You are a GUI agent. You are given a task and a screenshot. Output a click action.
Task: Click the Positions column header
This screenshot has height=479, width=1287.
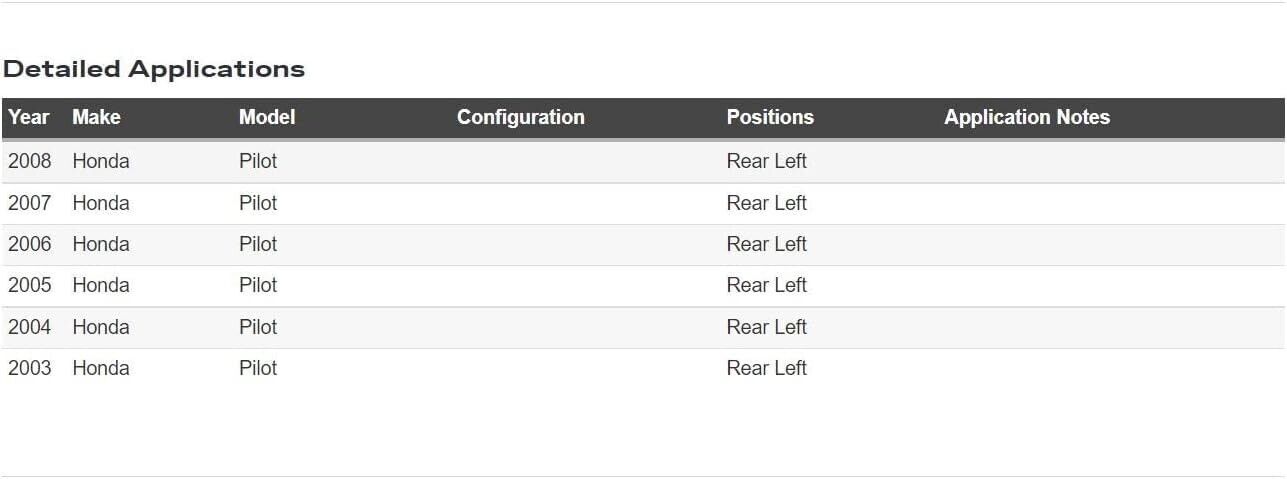770,117
